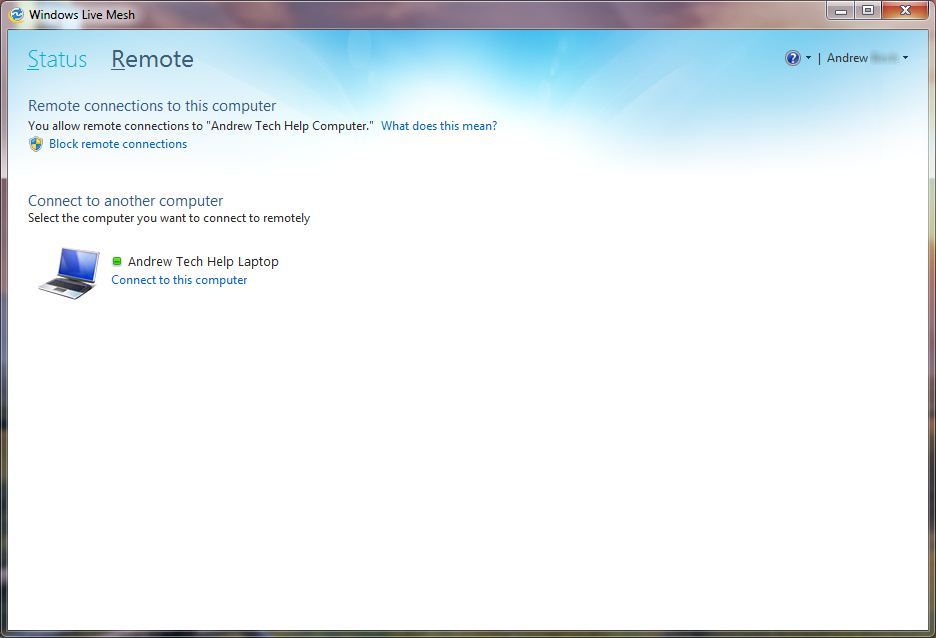Click the Block remote connections link

click(x=118, y=144)
